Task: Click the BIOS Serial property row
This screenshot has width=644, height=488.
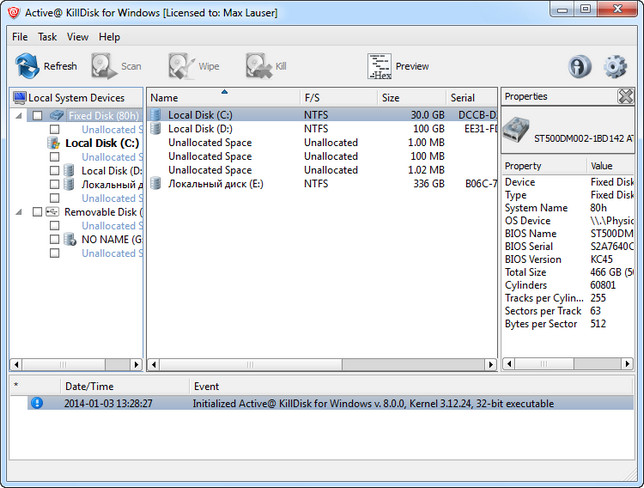Action: [568, 246]
